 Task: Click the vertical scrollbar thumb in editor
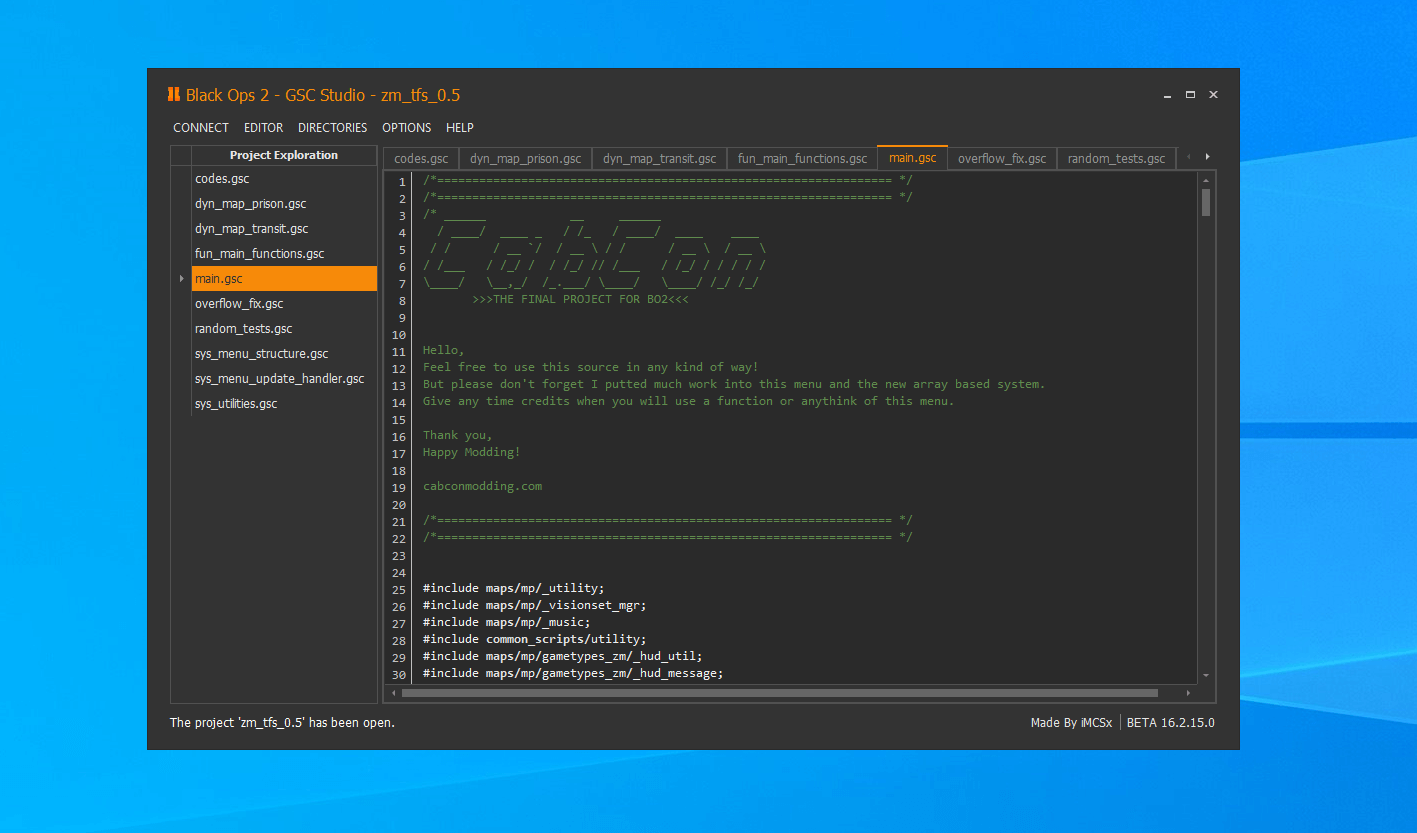coord(1206,202)
